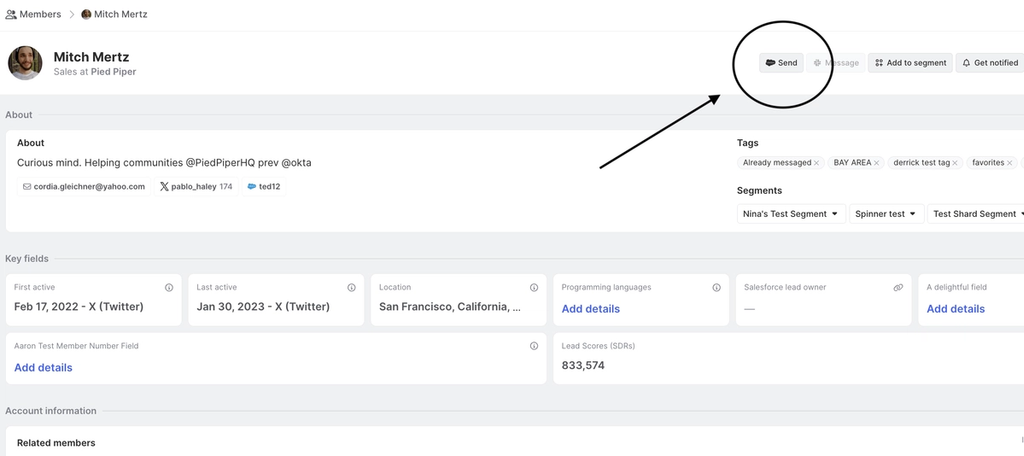This screenshot has height=456, width=1024.
Task: Click the Salesforce Send button
Action: (x=781, y=63)
